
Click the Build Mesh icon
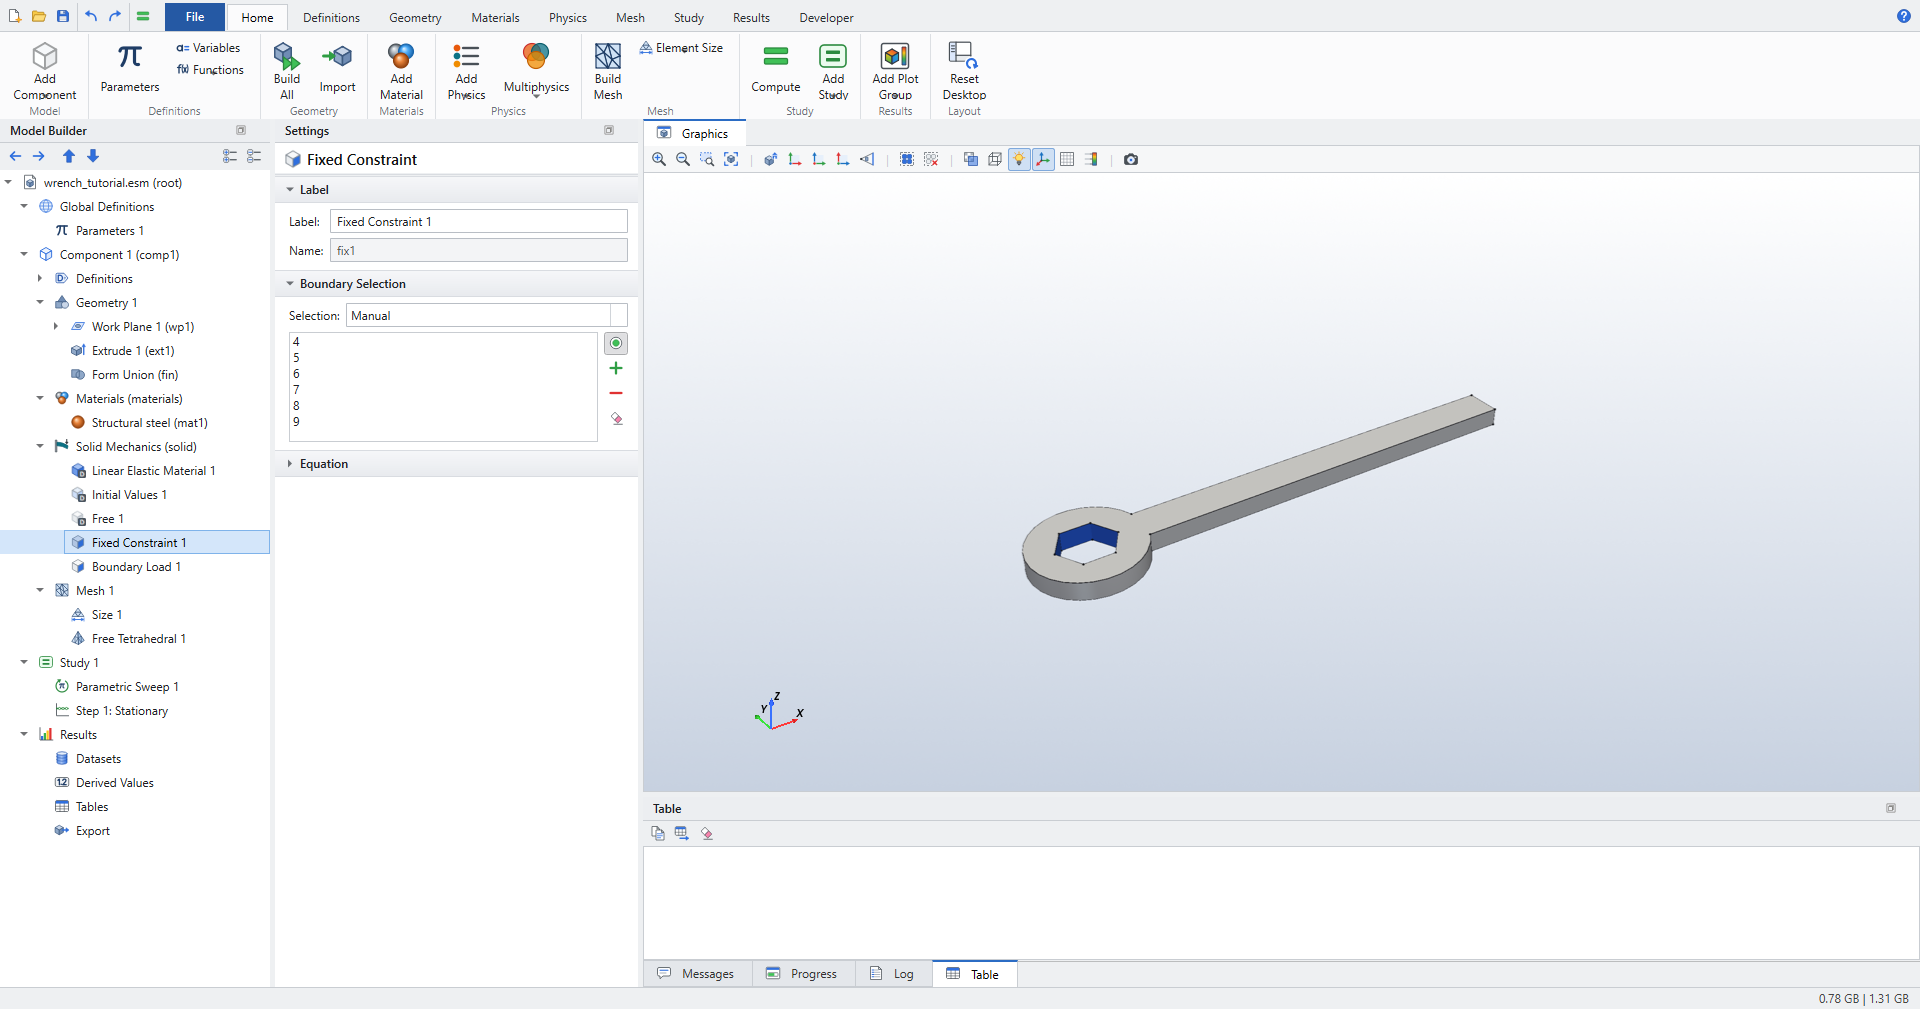pos(608,56)
